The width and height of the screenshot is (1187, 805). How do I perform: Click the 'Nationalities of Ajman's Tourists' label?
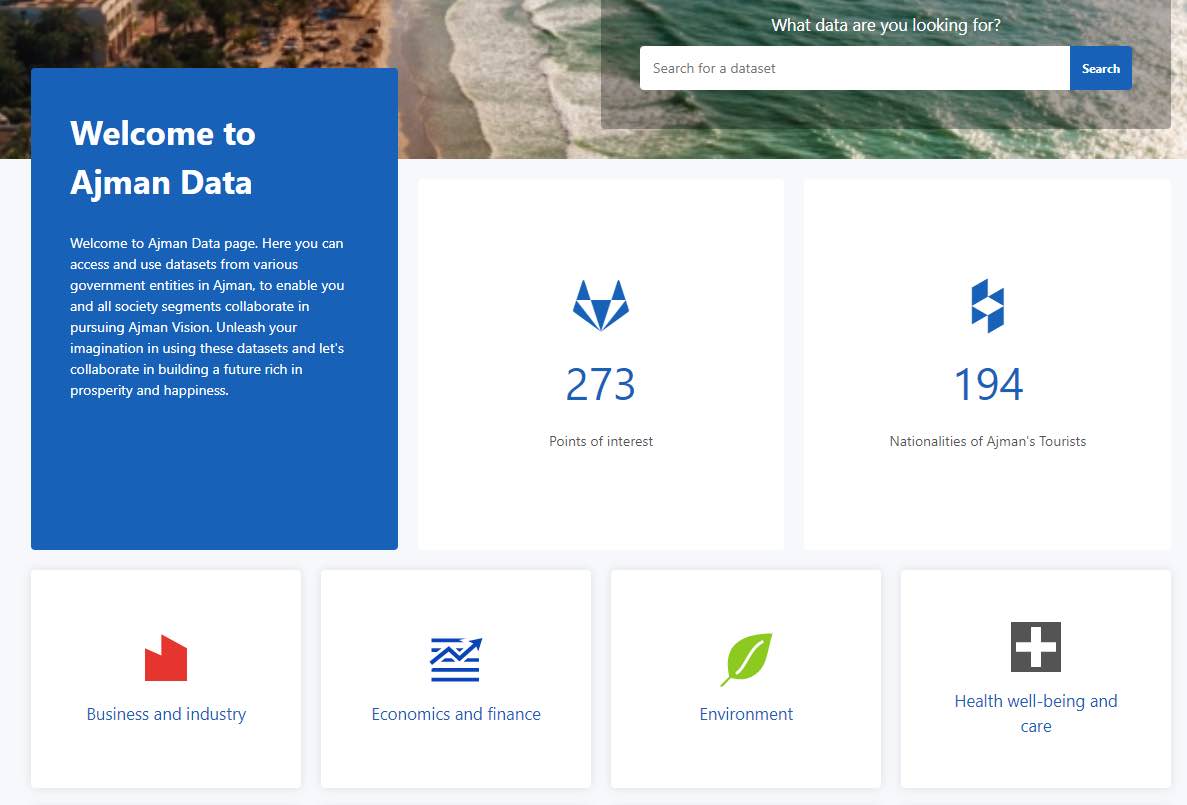click(x=987, y=441)
